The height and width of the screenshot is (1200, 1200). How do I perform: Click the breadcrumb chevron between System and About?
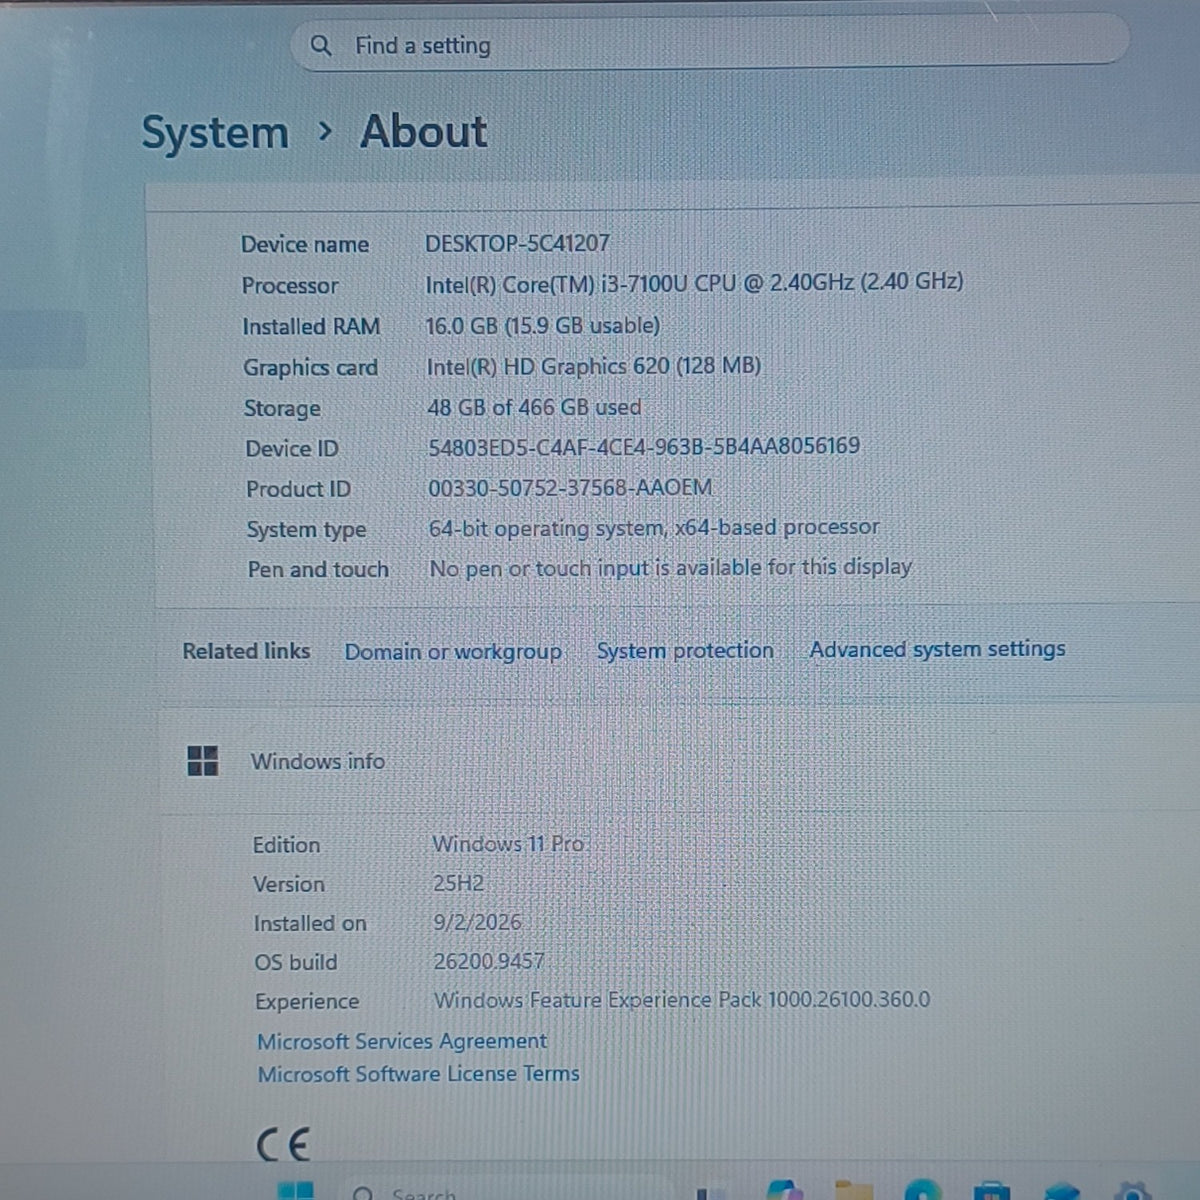point(324,131)
